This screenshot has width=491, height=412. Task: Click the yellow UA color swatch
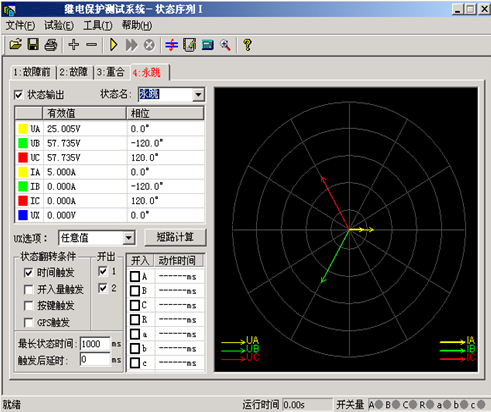(23, 129)
